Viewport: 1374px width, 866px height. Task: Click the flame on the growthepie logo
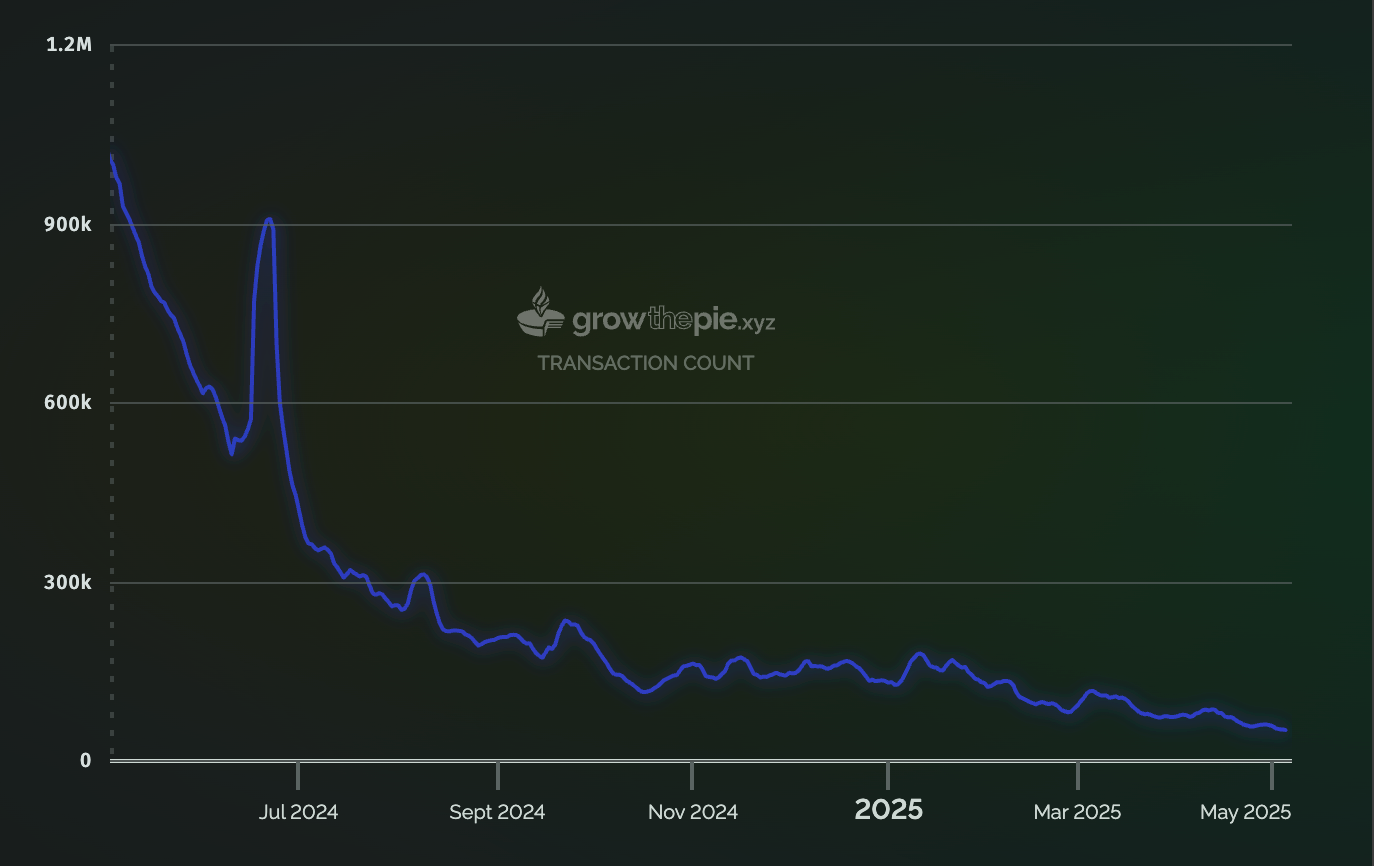pos(538,300)
